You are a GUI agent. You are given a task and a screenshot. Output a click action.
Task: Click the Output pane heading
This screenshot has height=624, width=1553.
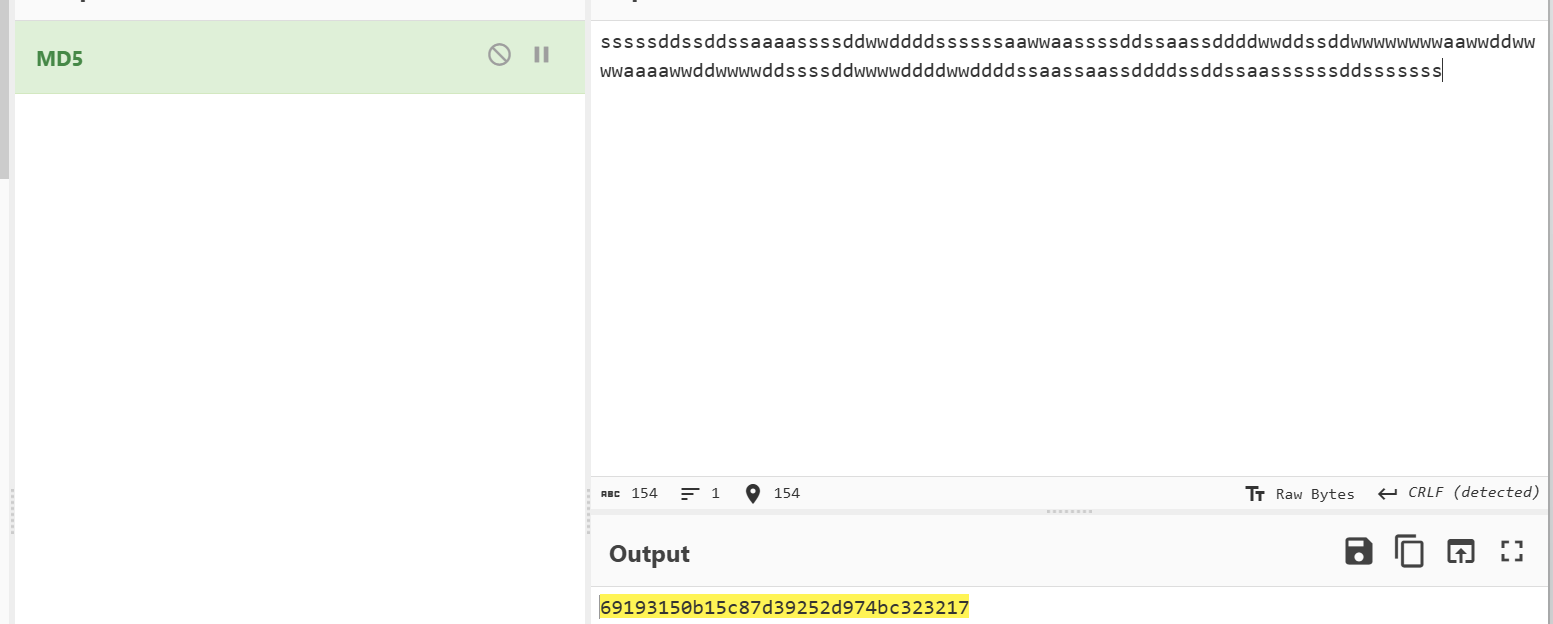pyautogui.click(x=649, y=554)
